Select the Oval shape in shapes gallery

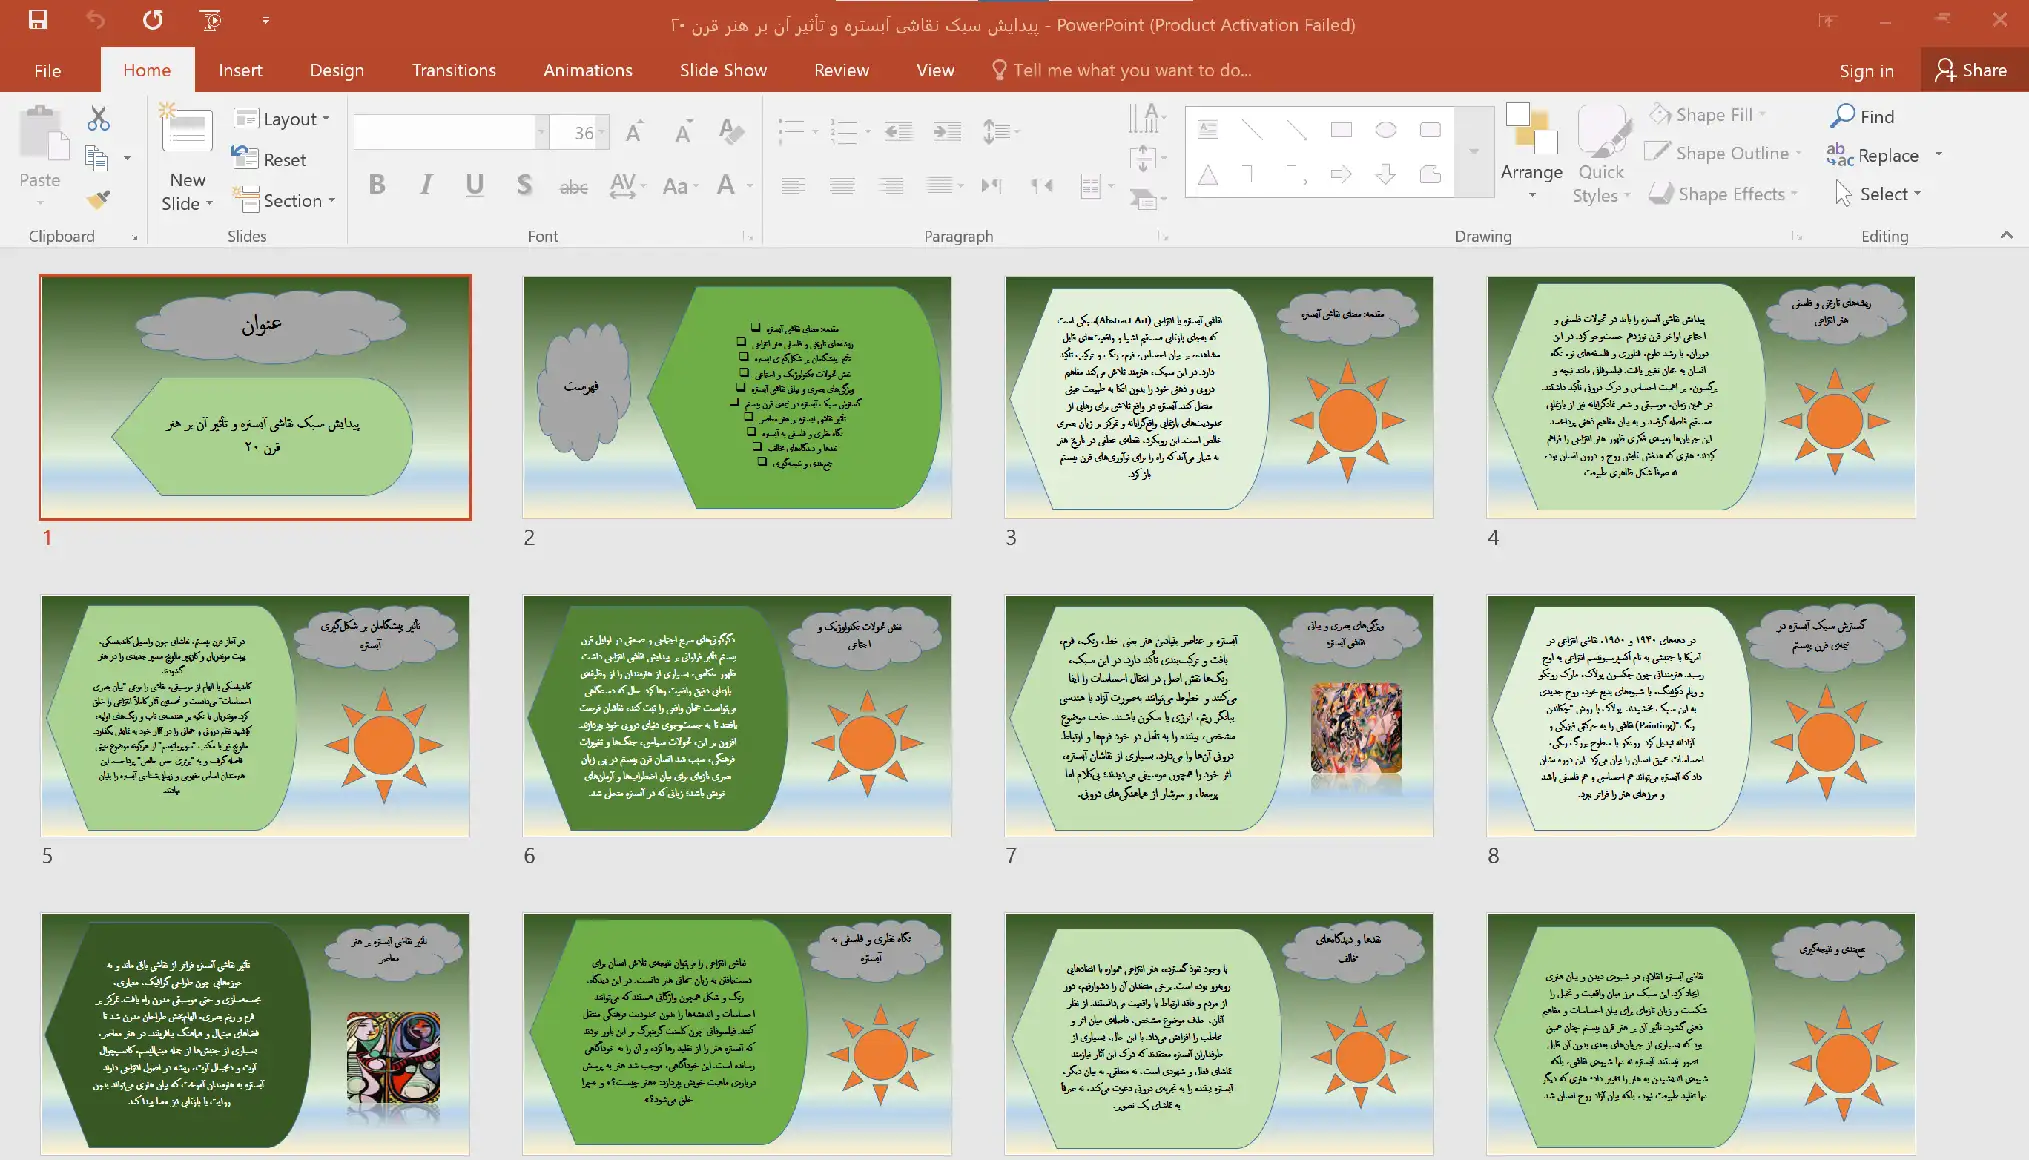click(x=1385, y=130)
